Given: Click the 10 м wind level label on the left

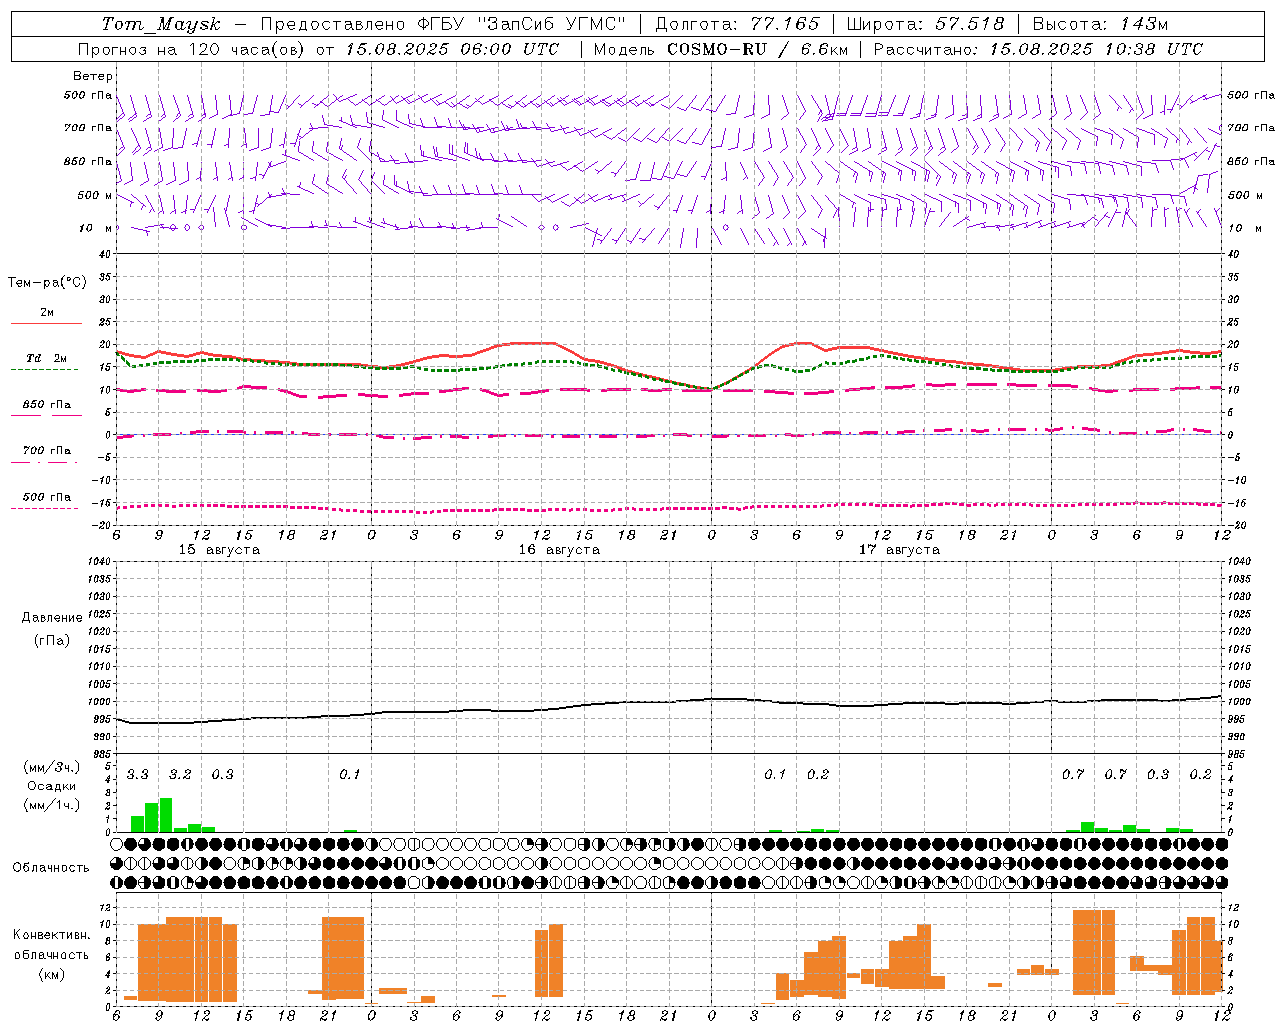Looking at the screenshot, I should coord(95,228).
